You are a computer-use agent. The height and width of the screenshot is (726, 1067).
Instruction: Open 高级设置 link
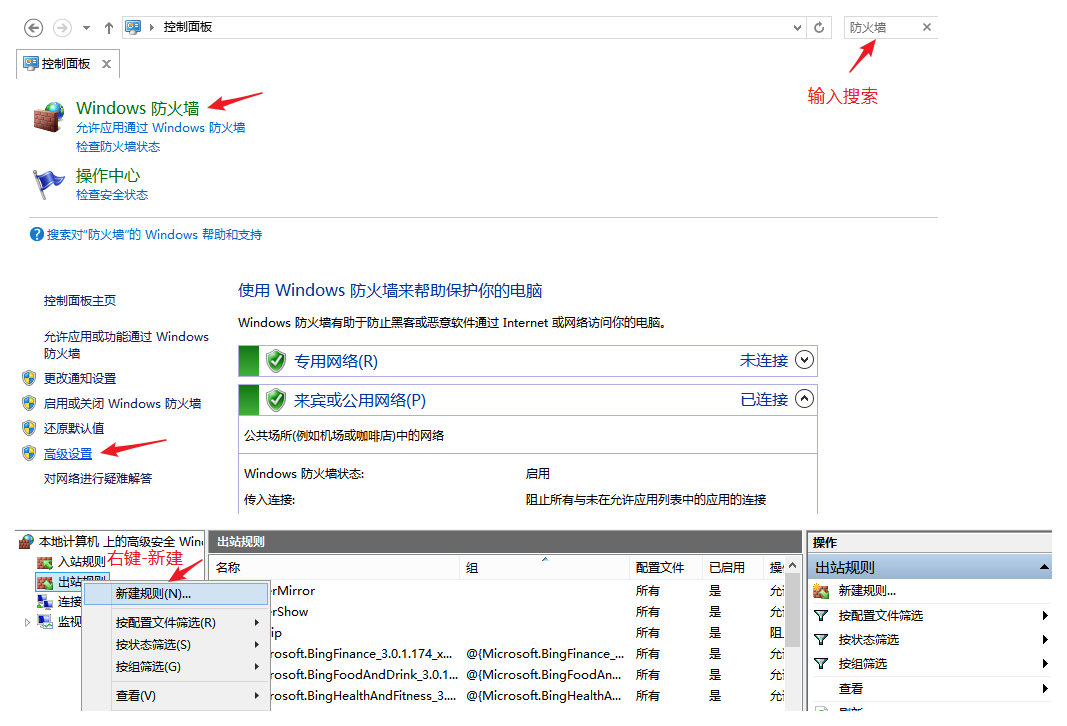click(68, 454)
